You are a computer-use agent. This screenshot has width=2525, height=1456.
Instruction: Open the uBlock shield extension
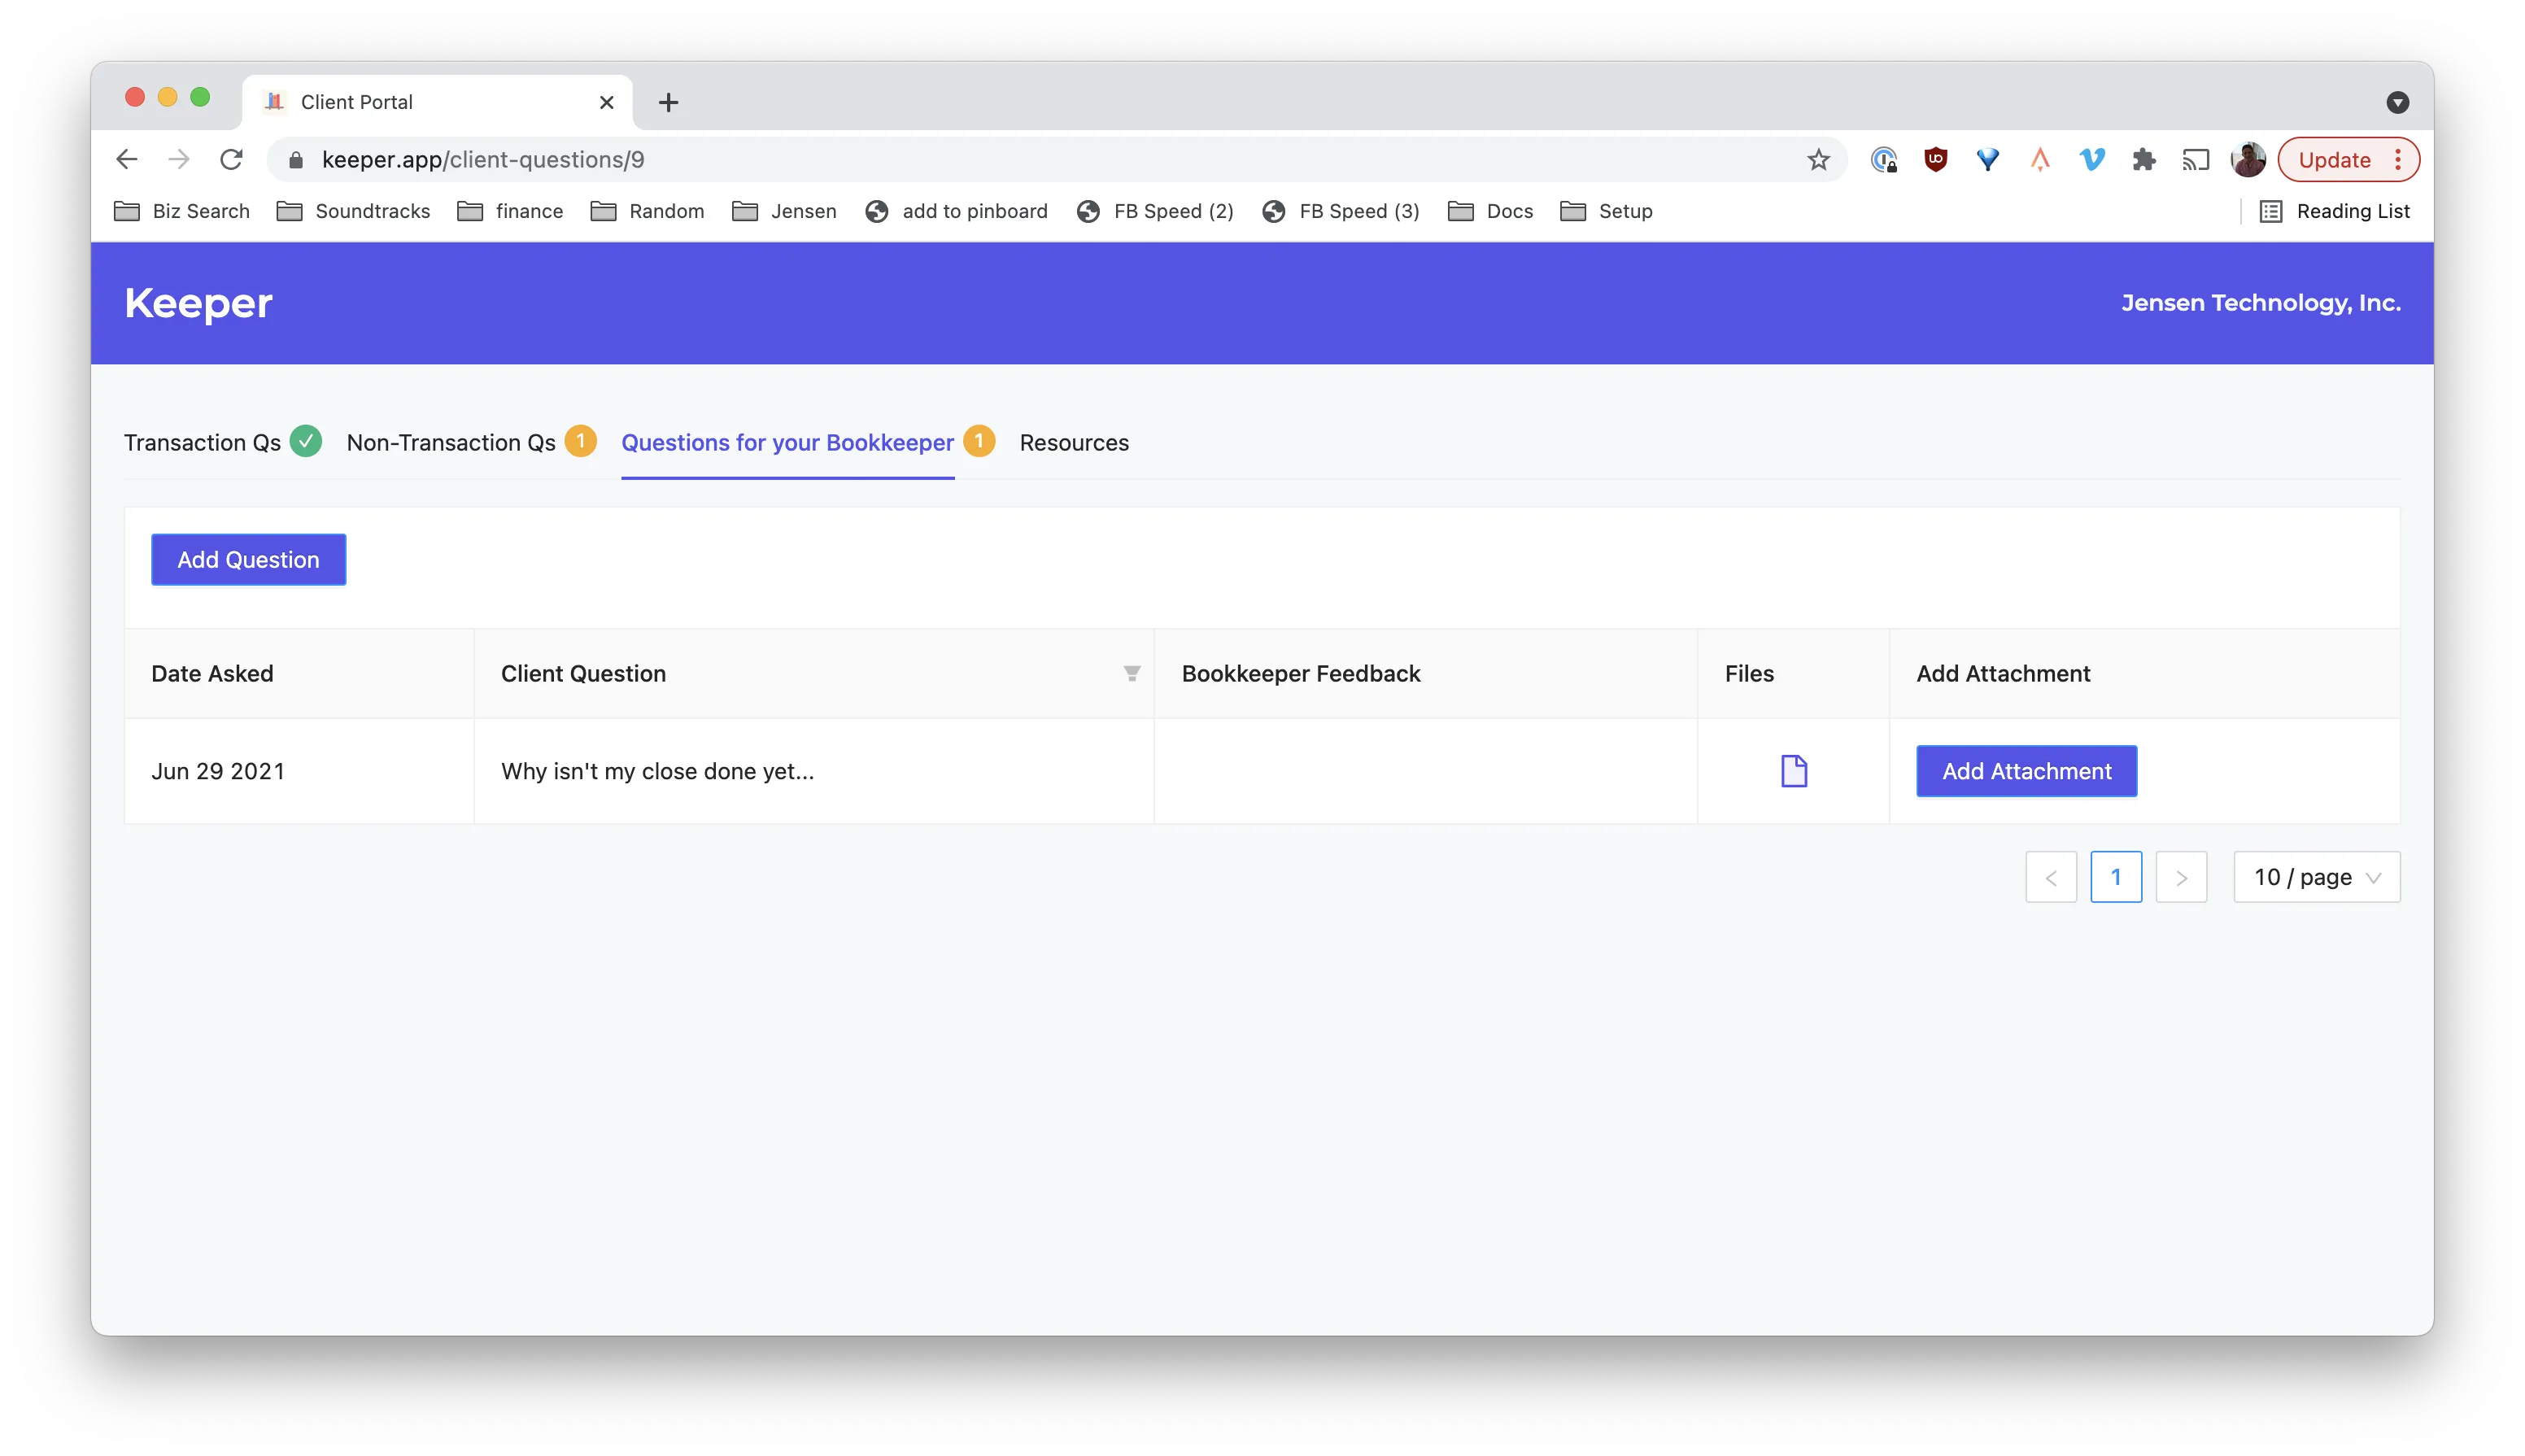[x=1936, y=160]
